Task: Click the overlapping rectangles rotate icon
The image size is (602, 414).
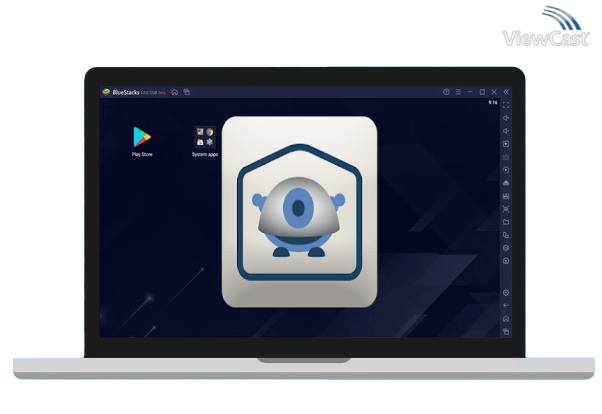Action: click(x=506, y=235)
